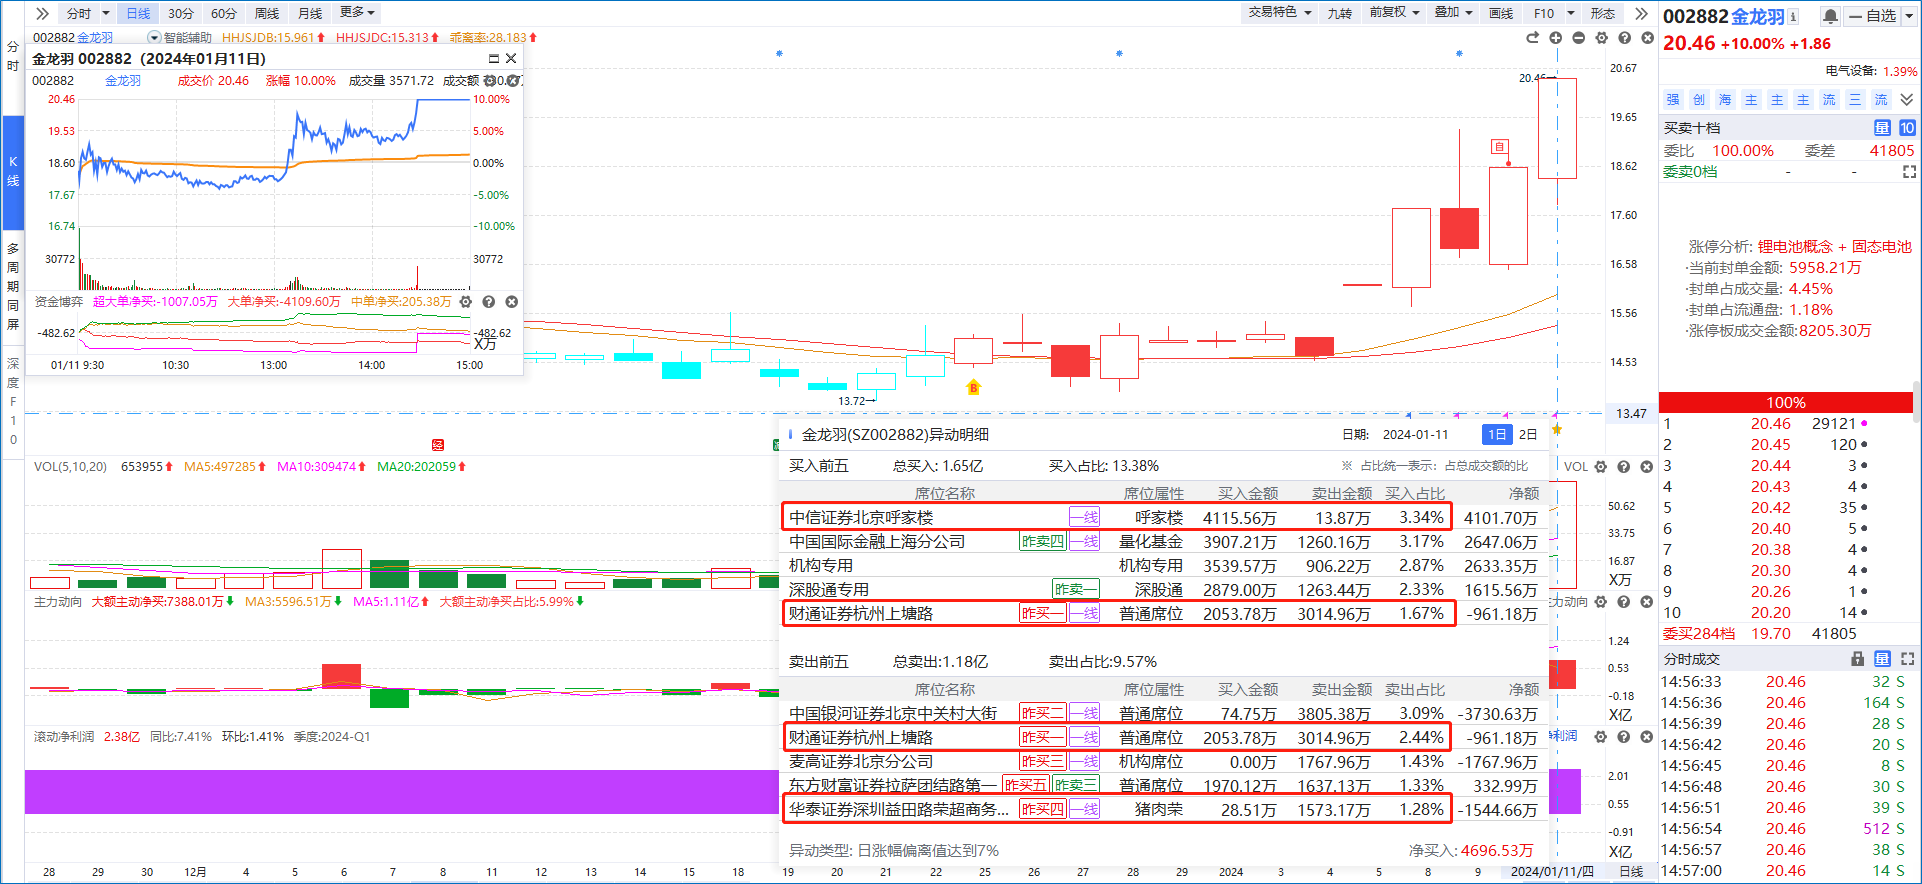1922x884 pixels.
Task: Zoom in K-line chart with plus icon
Action: (1555, 38)
